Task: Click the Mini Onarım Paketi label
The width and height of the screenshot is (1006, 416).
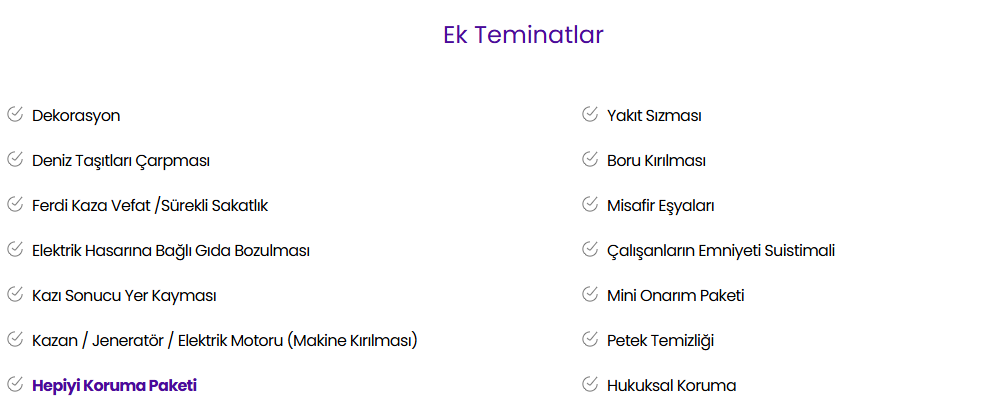Action: [675, 295]
